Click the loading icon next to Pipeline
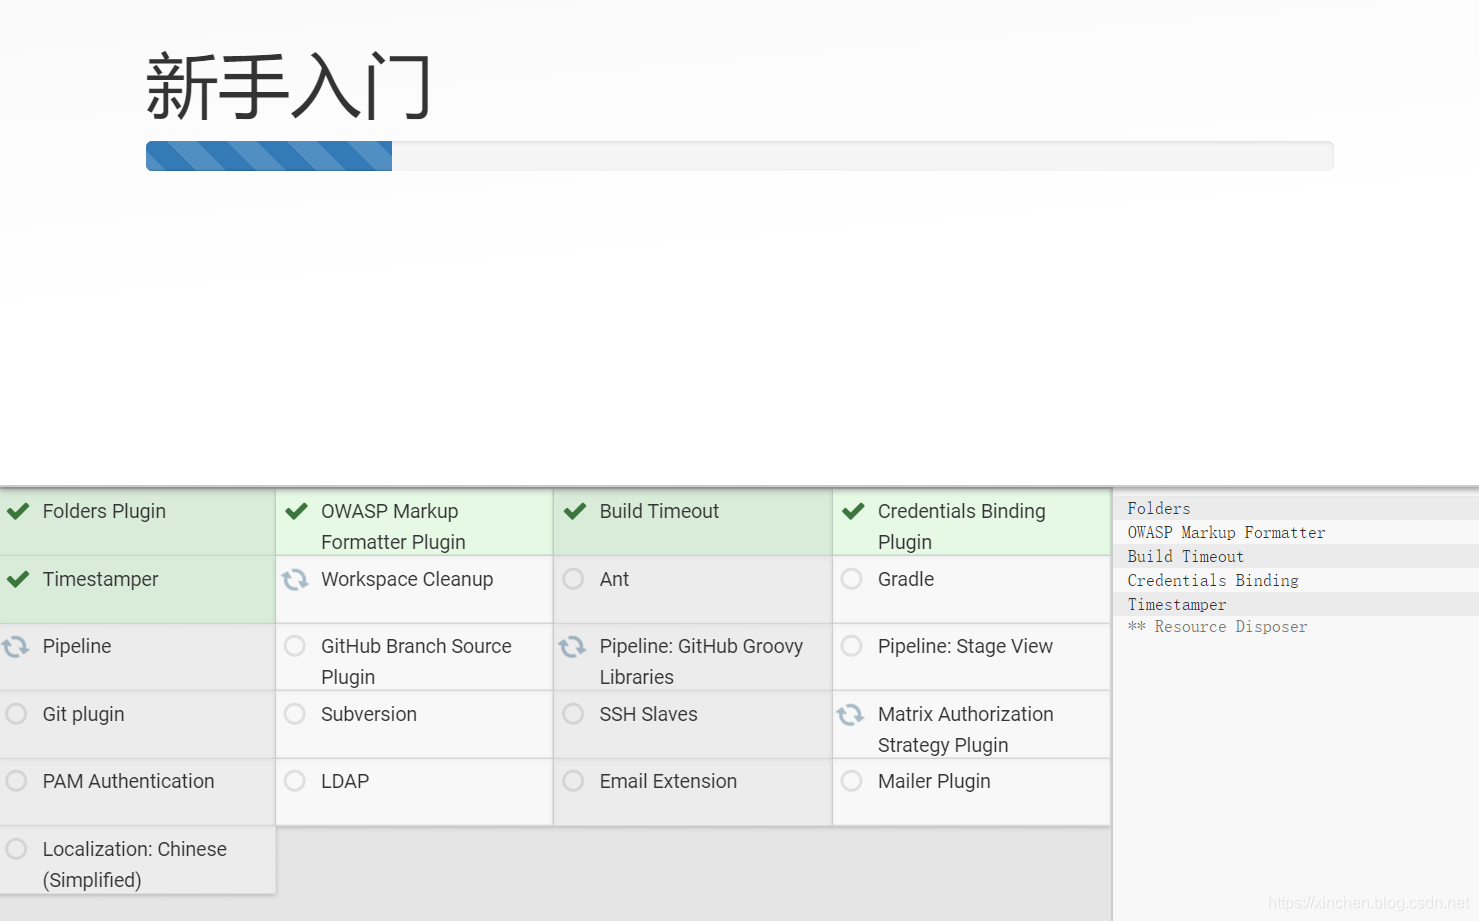Viewport: 1479px width, 921px height. (16, 646)
